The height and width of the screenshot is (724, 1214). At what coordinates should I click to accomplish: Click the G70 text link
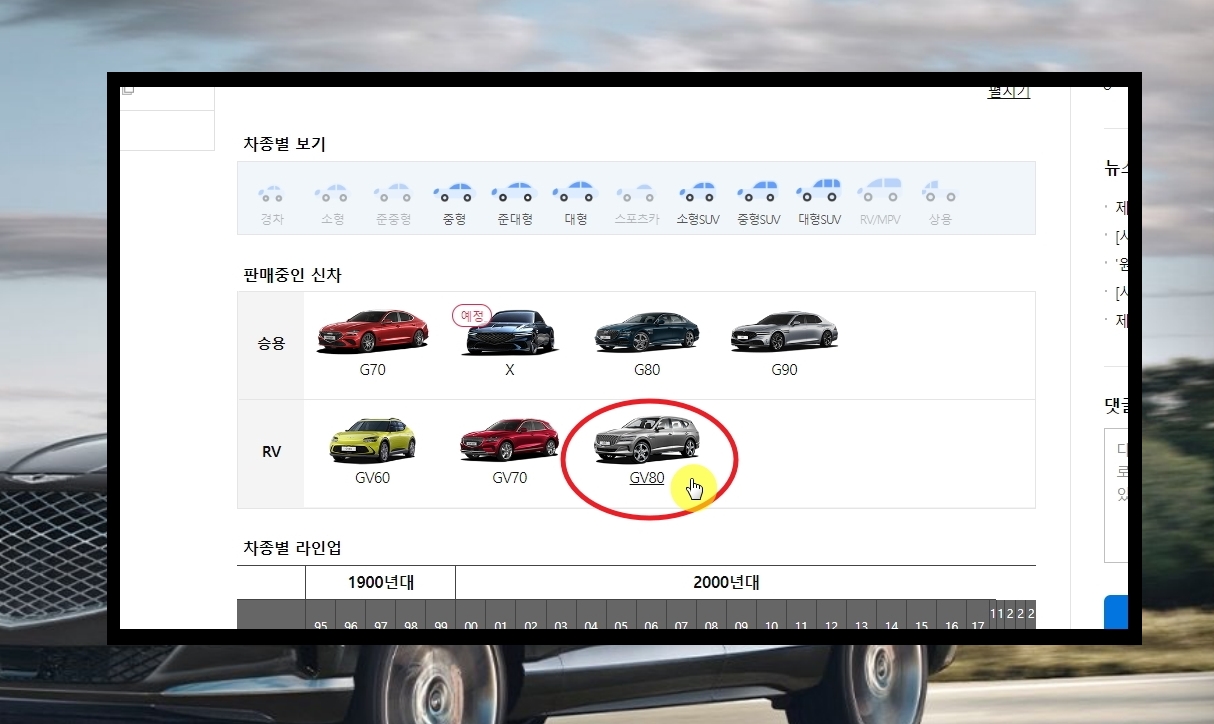[x=373, y=370]
